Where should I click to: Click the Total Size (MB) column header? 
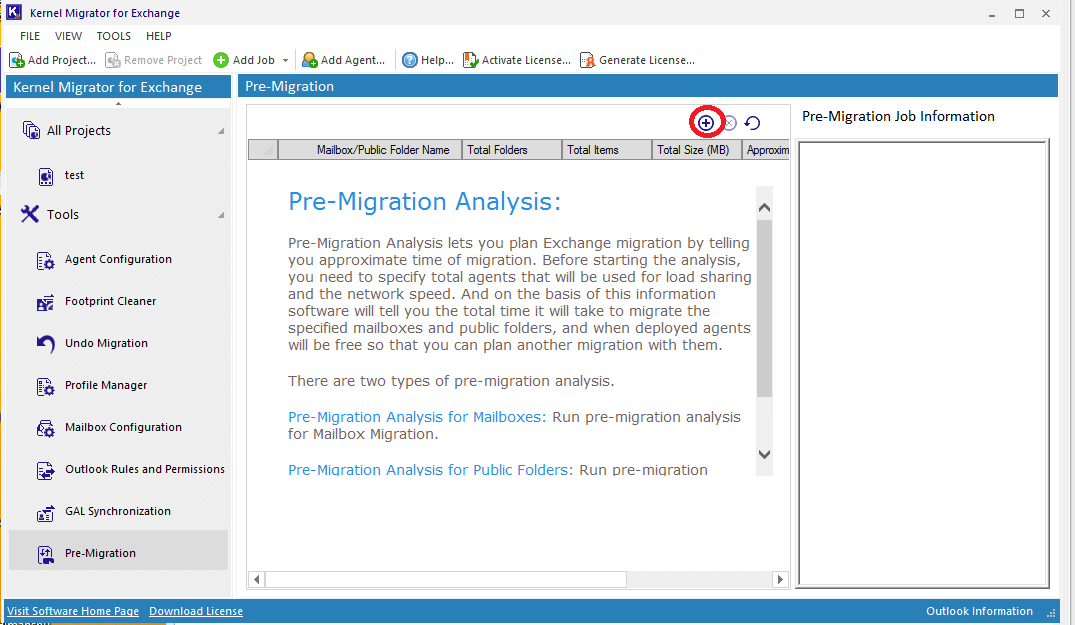[x=697, y=149]
